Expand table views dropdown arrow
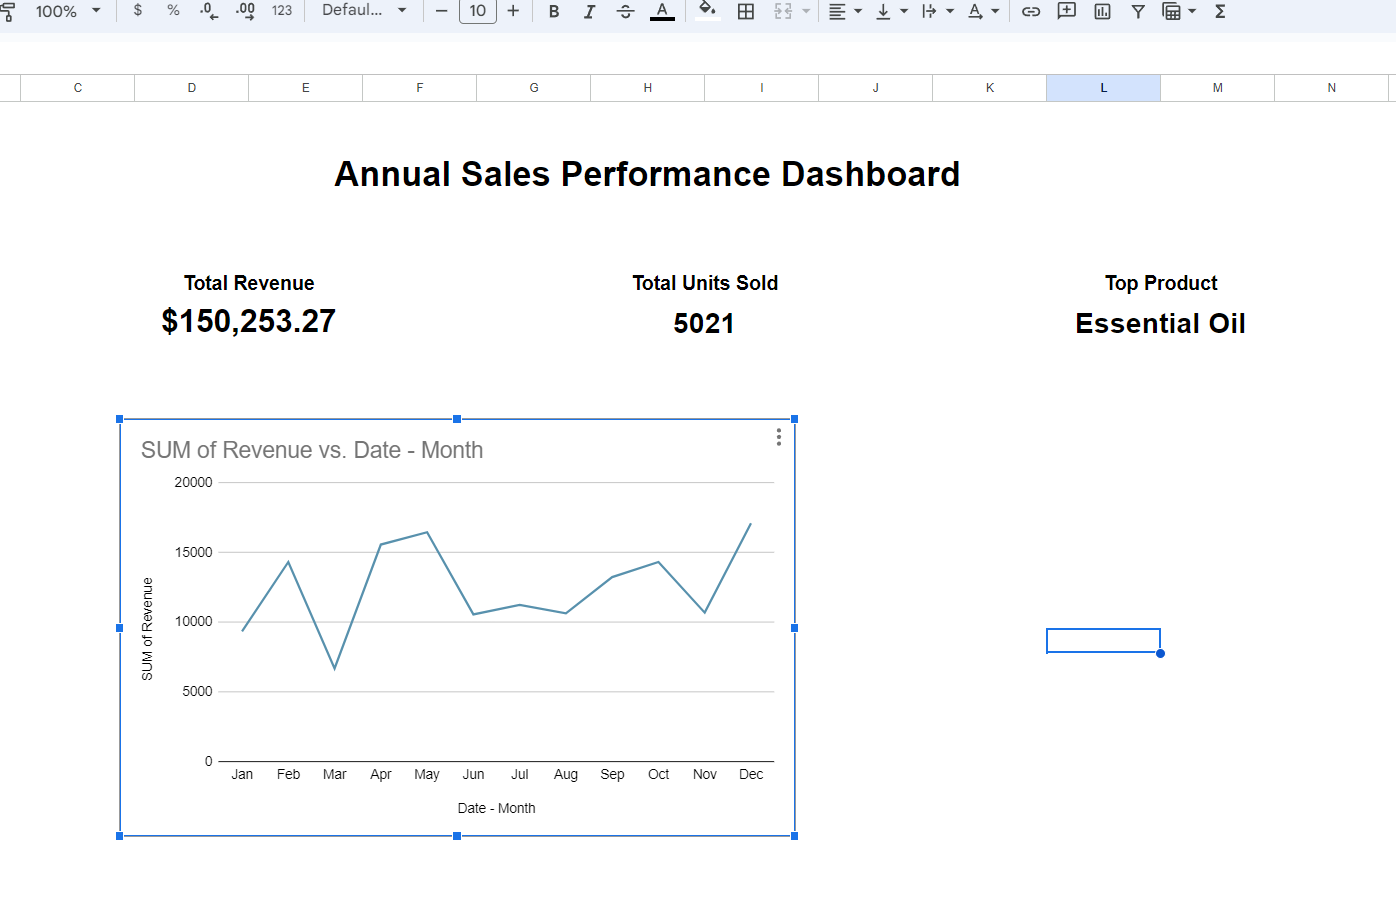1396x901 pixels. tap(1192, 11)
